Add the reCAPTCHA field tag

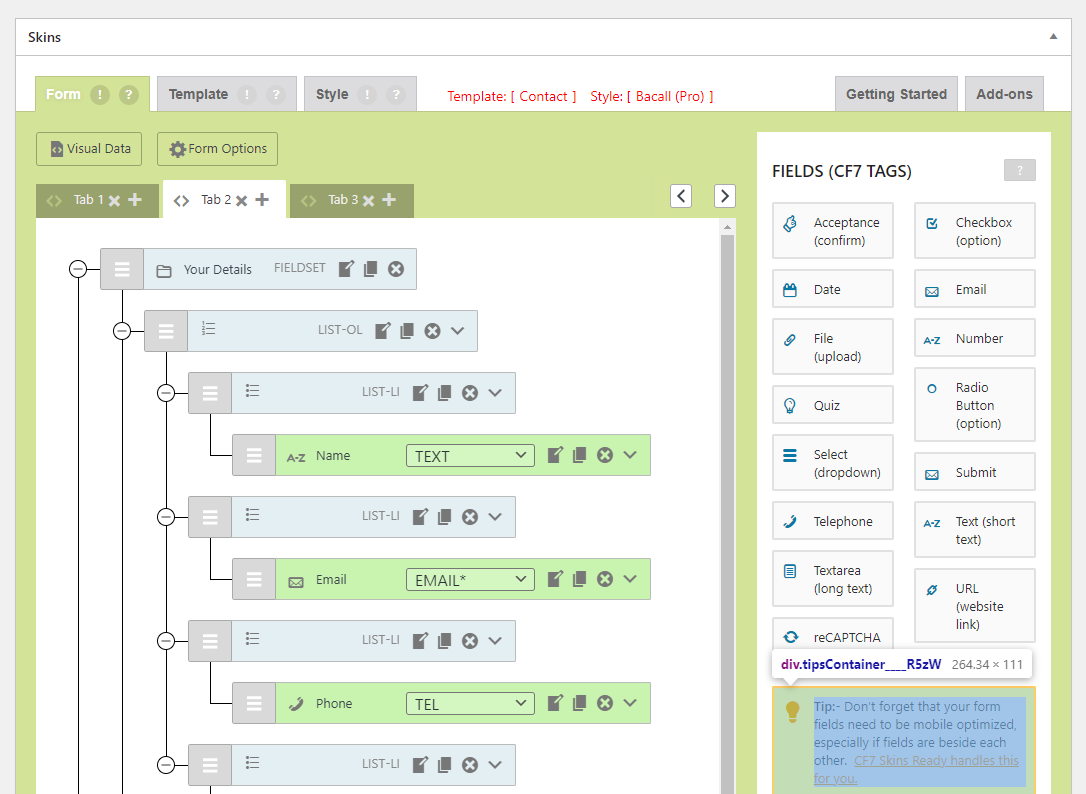coord(832,637)
